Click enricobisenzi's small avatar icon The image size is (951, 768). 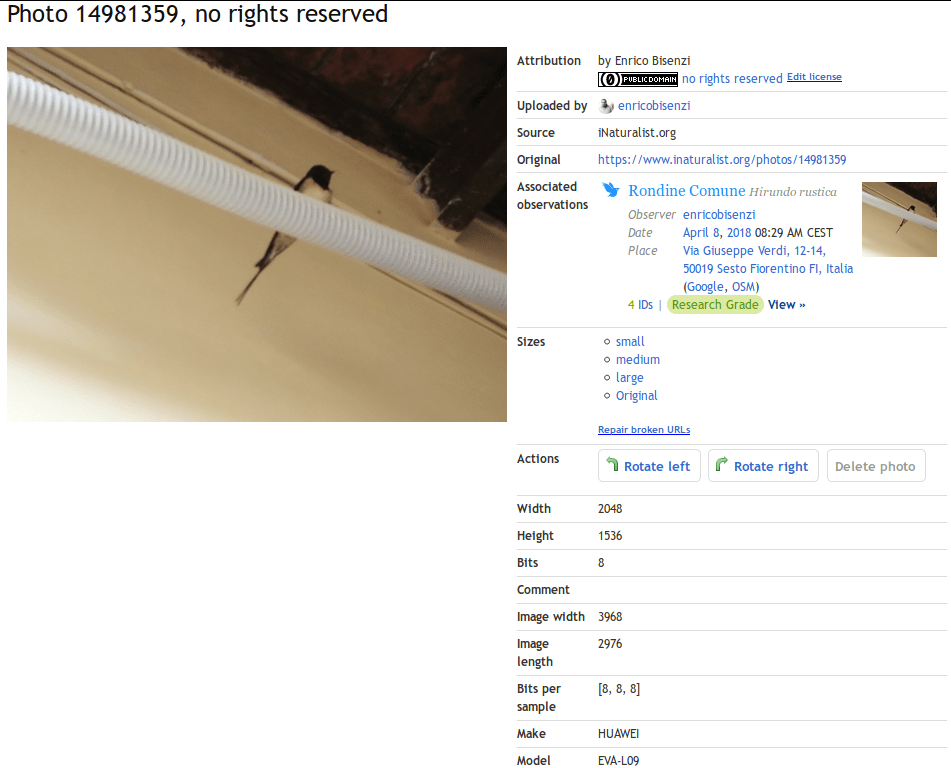tap(605, 106)
